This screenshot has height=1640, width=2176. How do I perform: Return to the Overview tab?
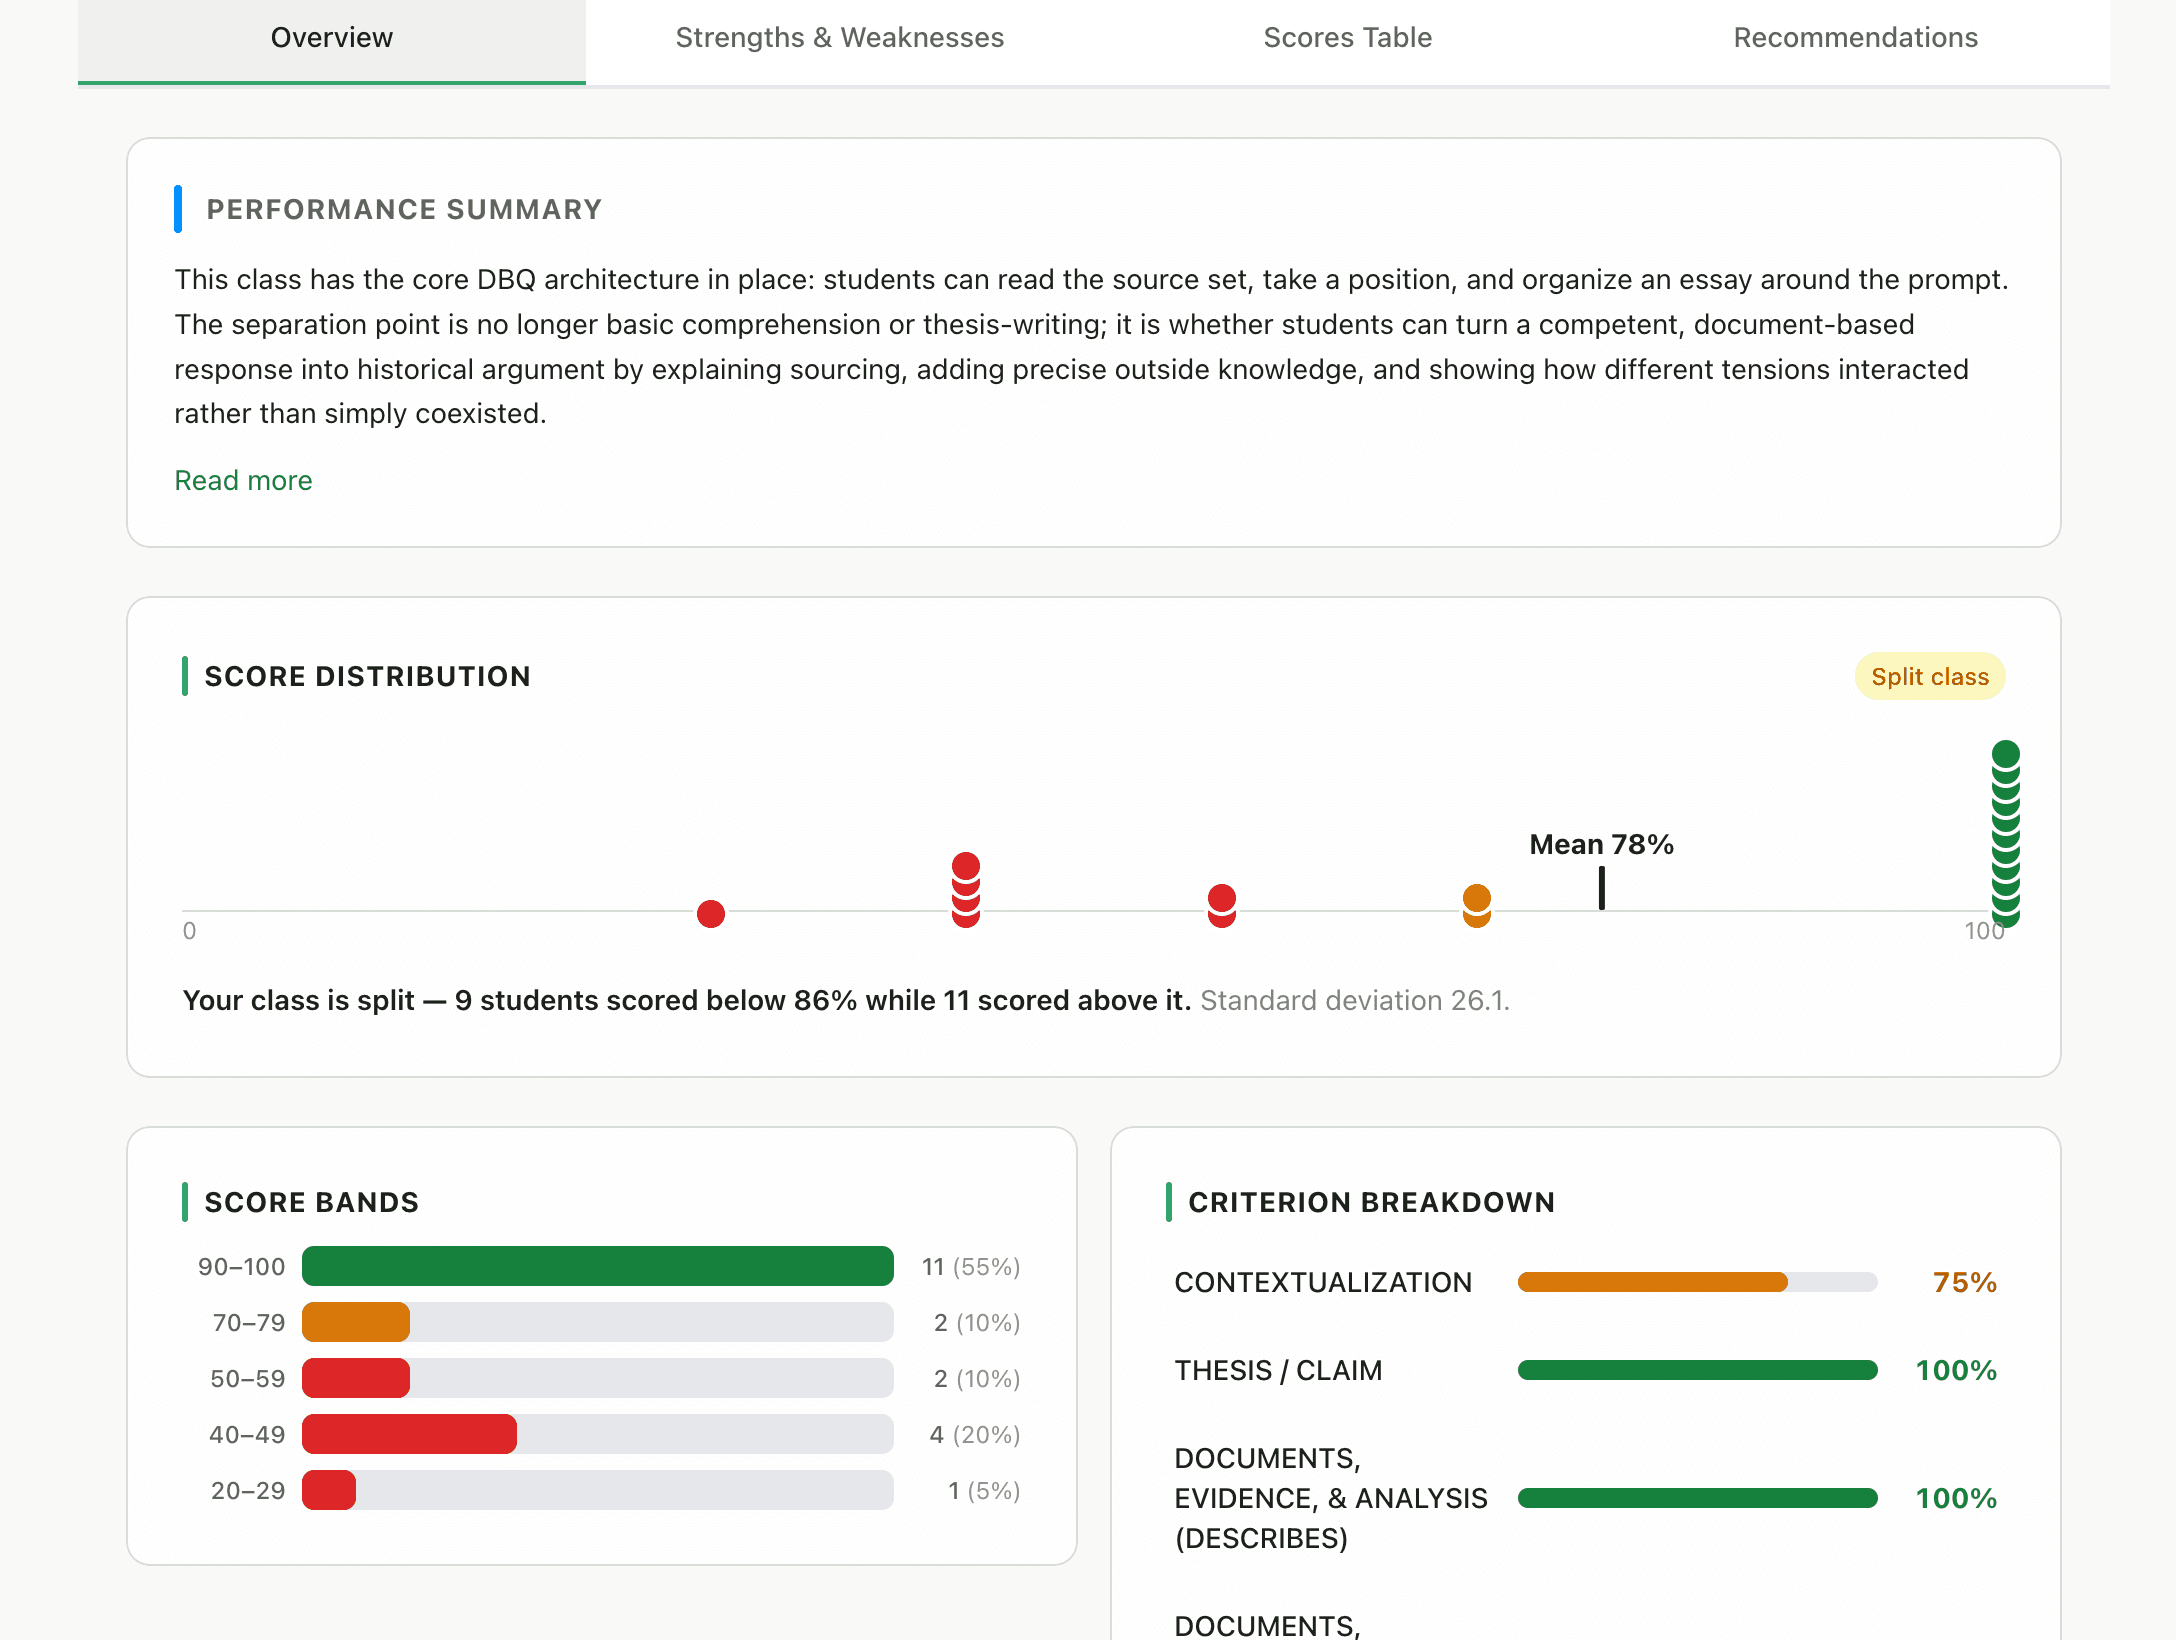331,38
